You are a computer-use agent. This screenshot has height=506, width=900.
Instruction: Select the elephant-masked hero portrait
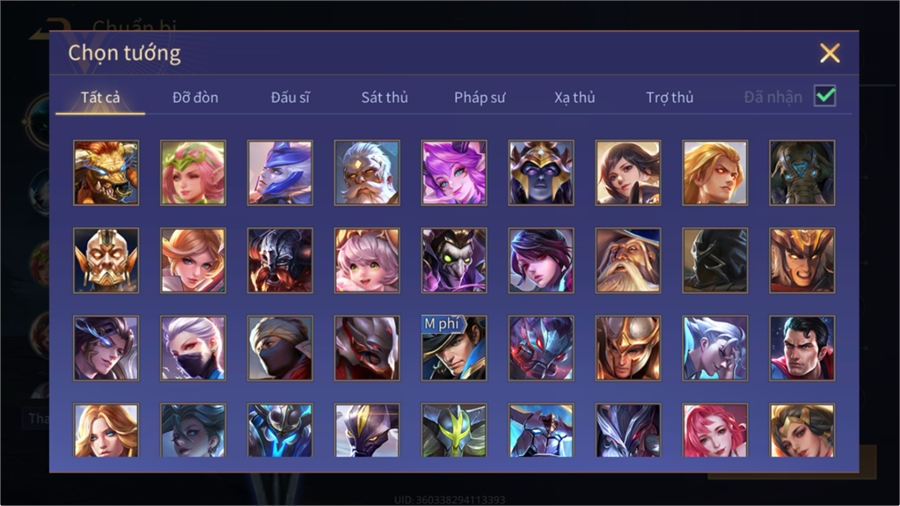coord(802,173)
